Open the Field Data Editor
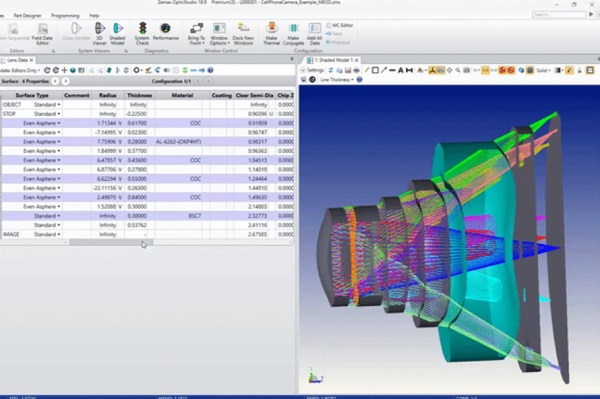This screenshot has width=600, height=399. (42, 34)
